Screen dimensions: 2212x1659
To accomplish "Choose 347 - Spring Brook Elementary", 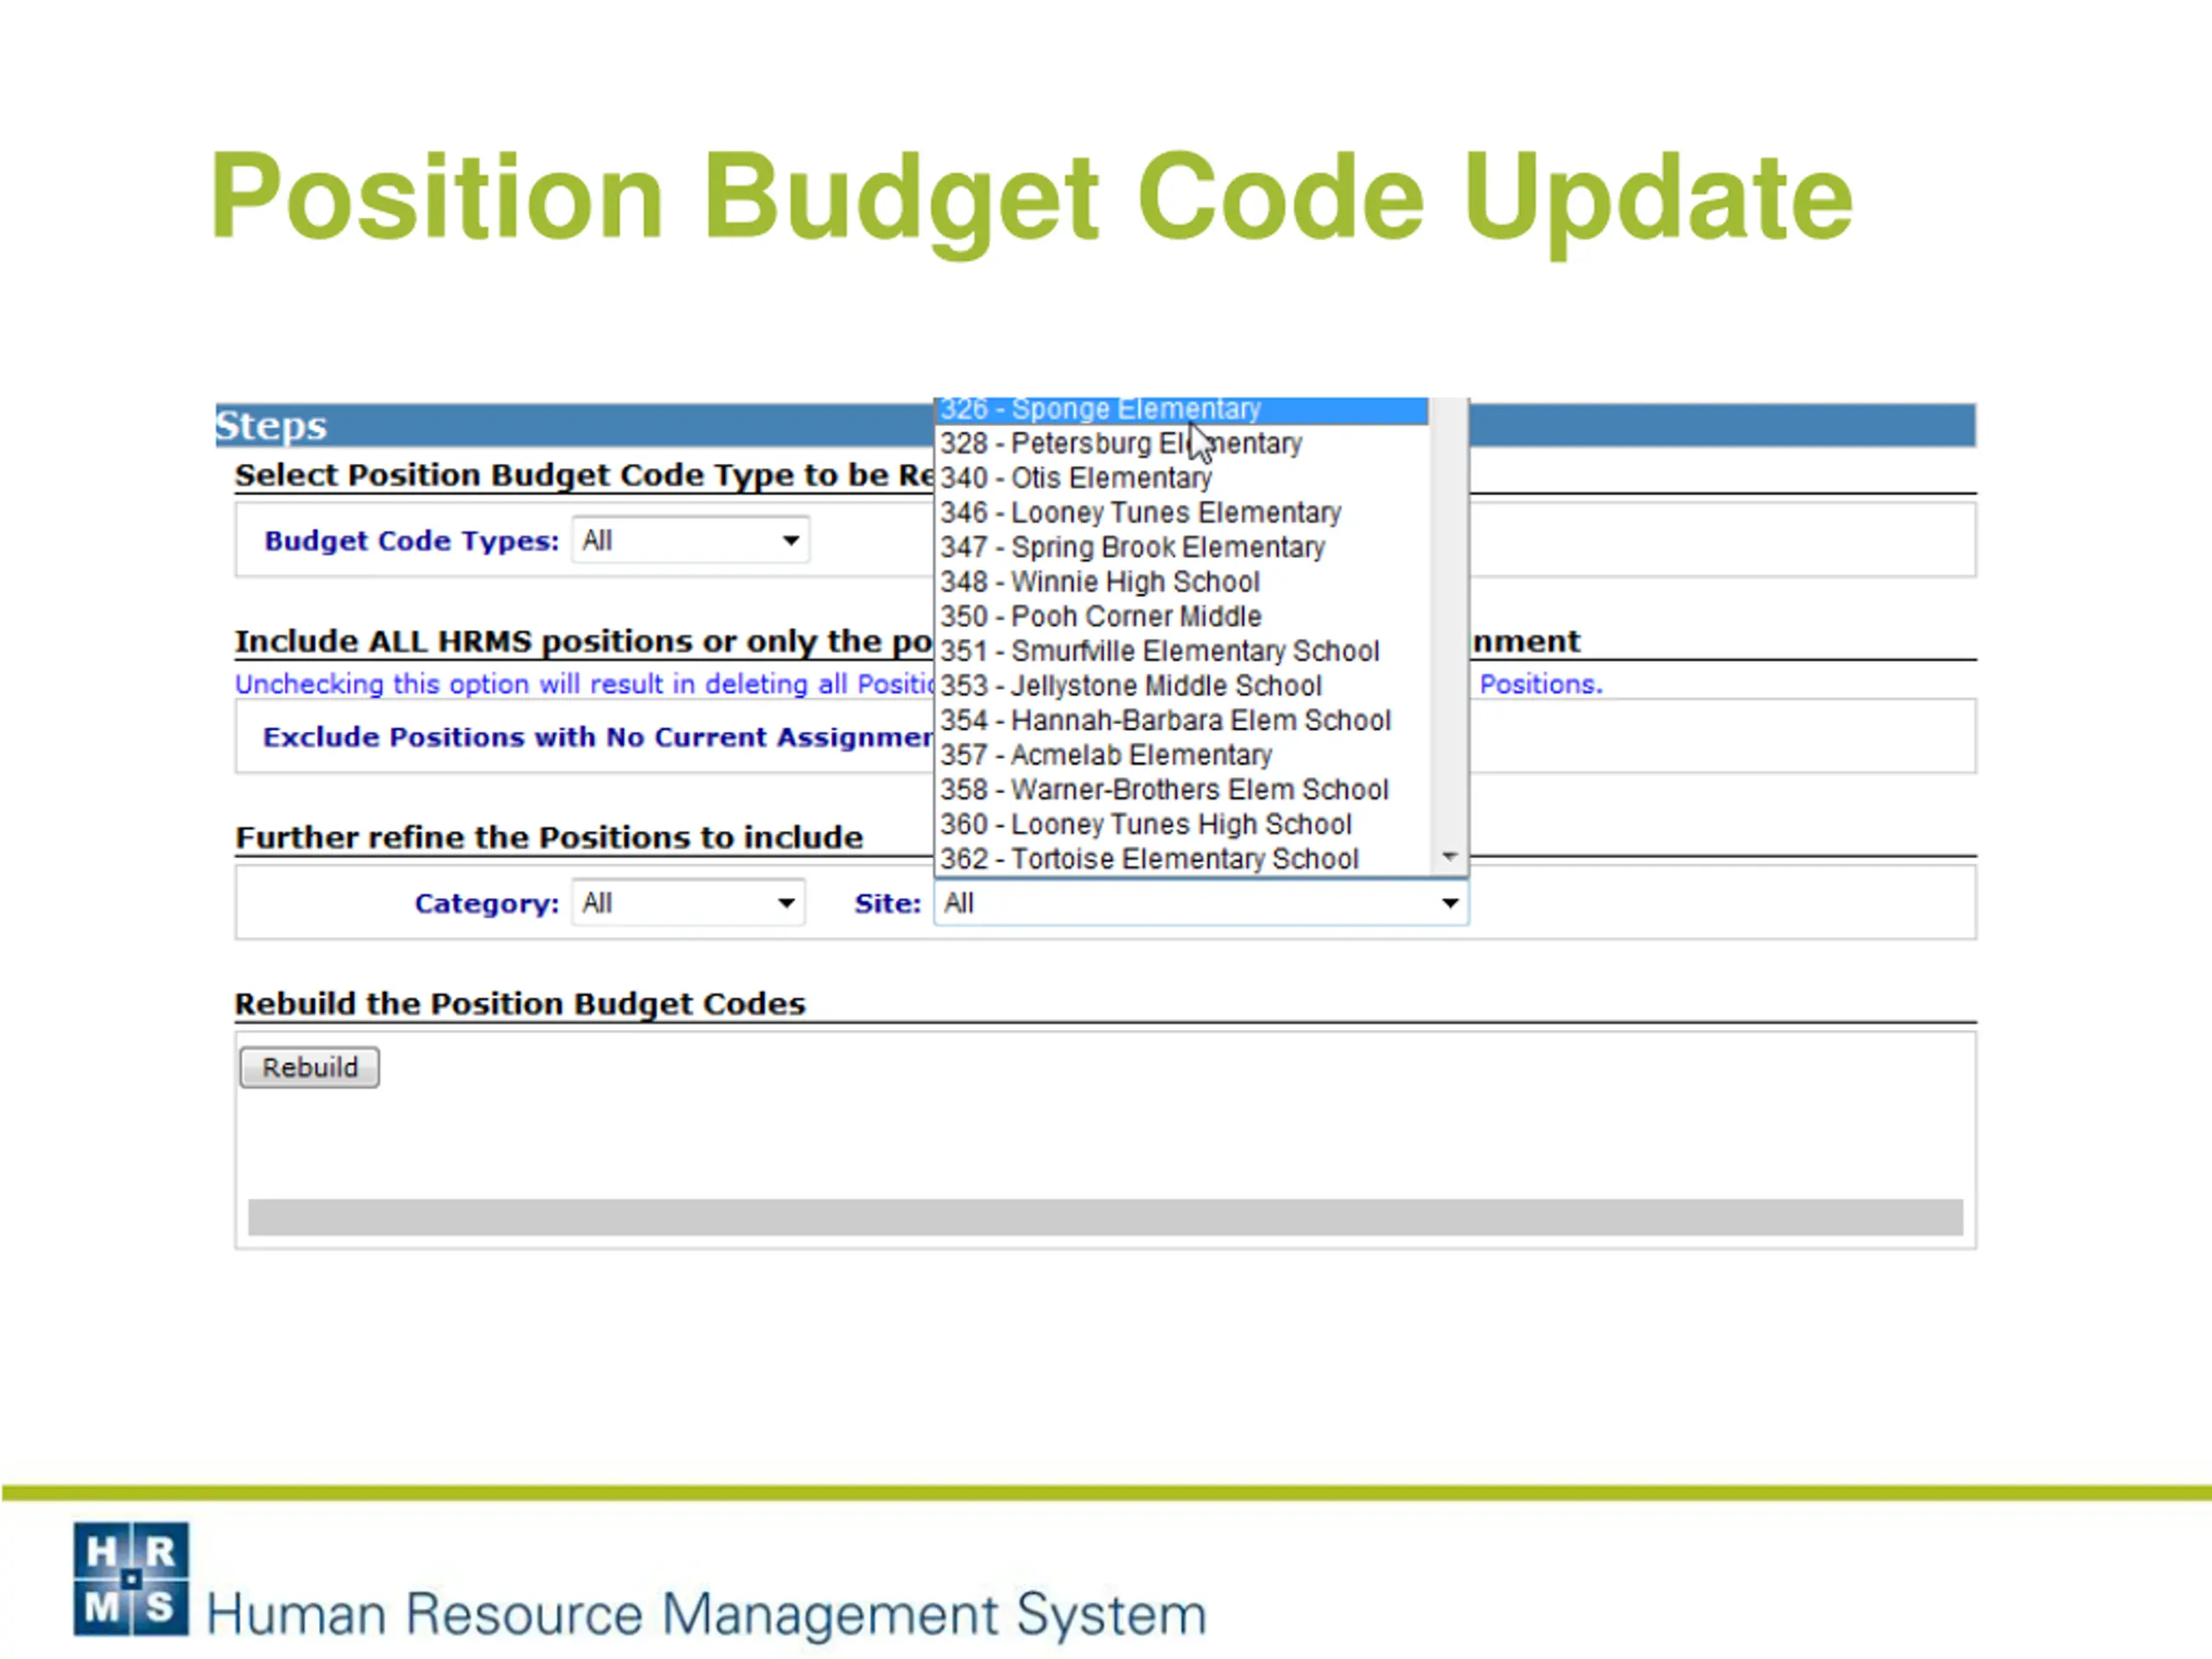I will point(1181,548).
